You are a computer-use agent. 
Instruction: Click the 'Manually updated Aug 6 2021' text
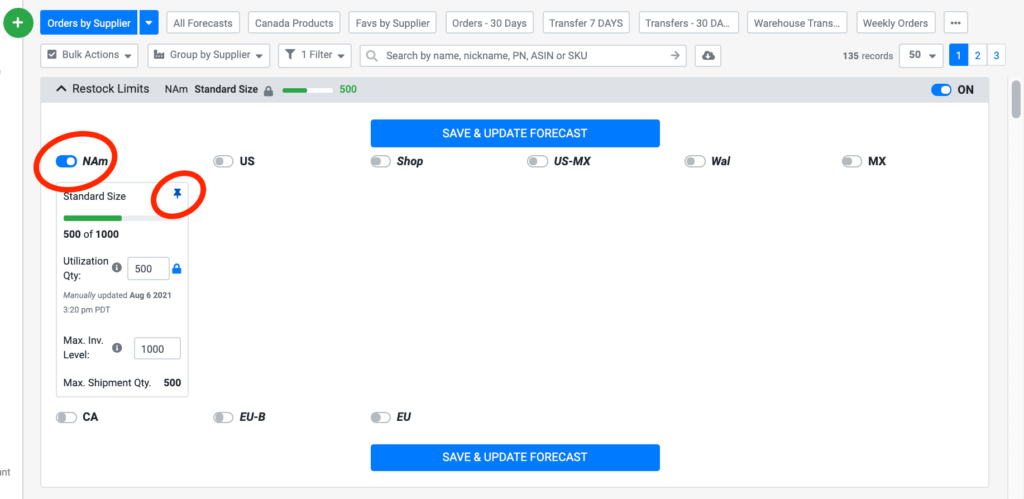118,295
